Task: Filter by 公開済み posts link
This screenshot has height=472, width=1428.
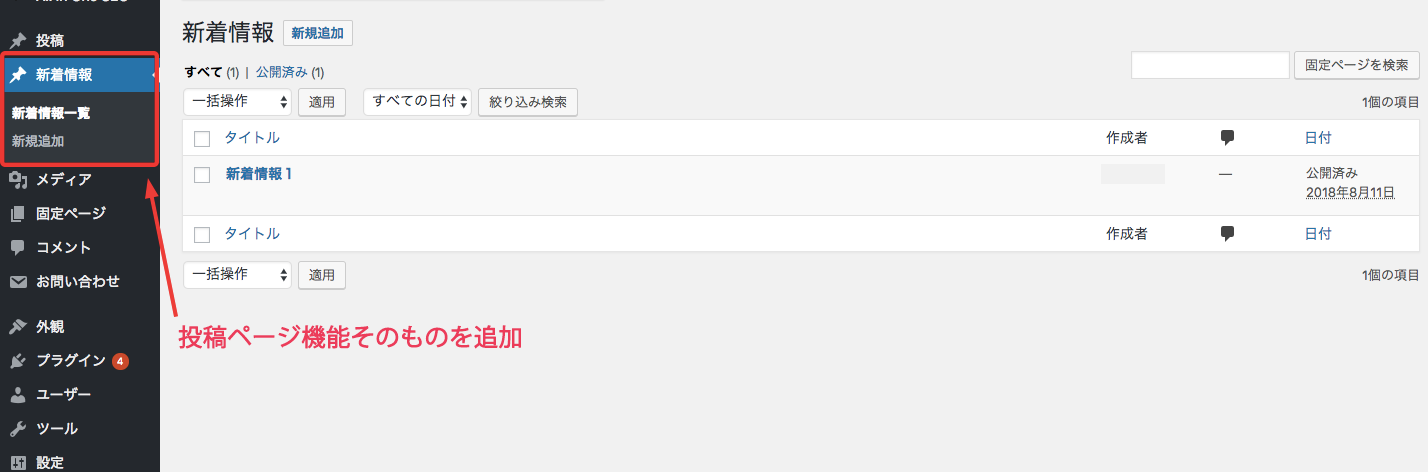Action: tap(282, 72)
